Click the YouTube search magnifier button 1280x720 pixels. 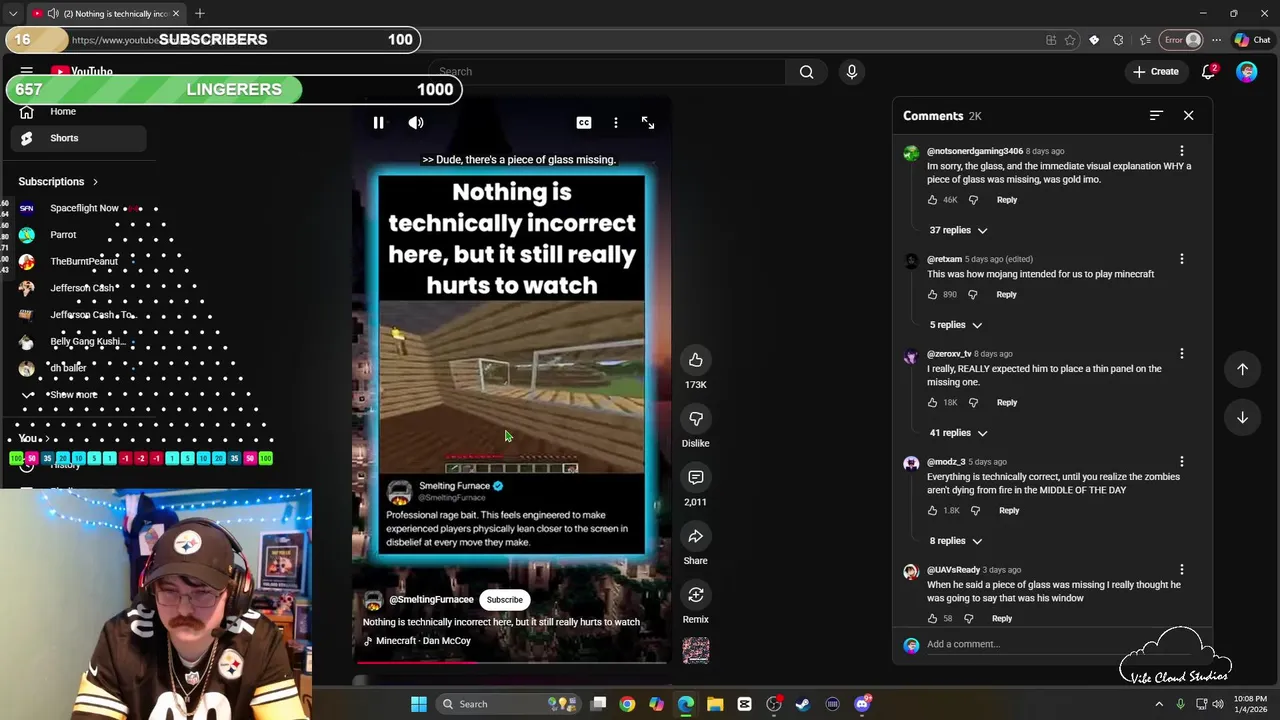(x=806, y=72)
